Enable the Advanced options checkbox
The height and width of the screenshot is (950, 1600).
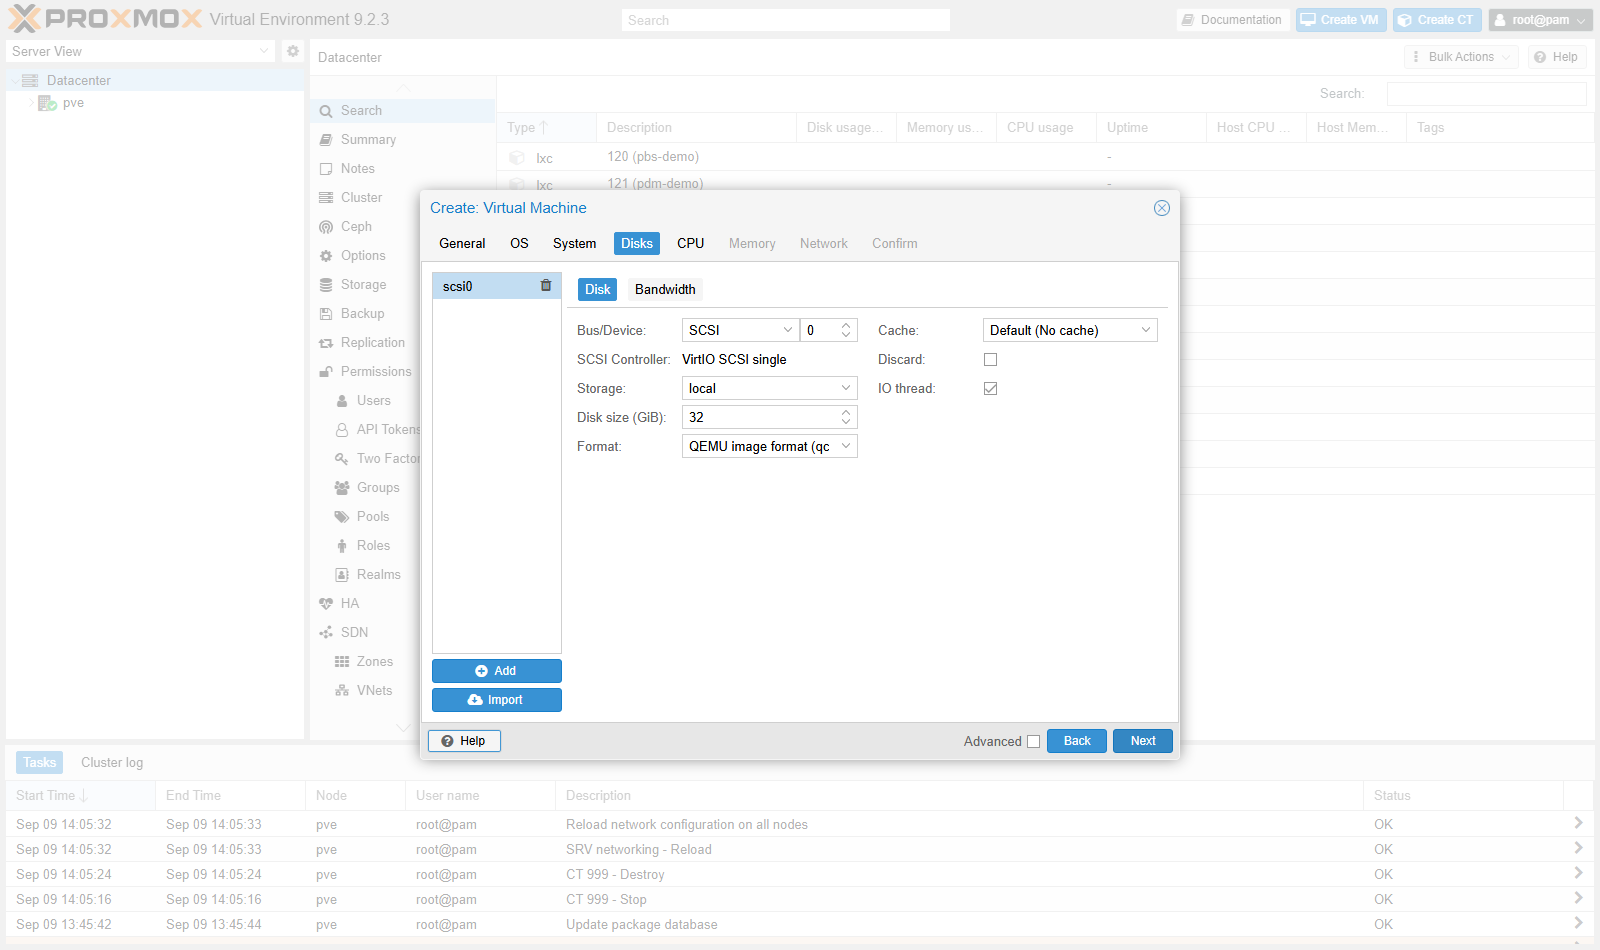pyautogui.click(x=1034, y=741)
